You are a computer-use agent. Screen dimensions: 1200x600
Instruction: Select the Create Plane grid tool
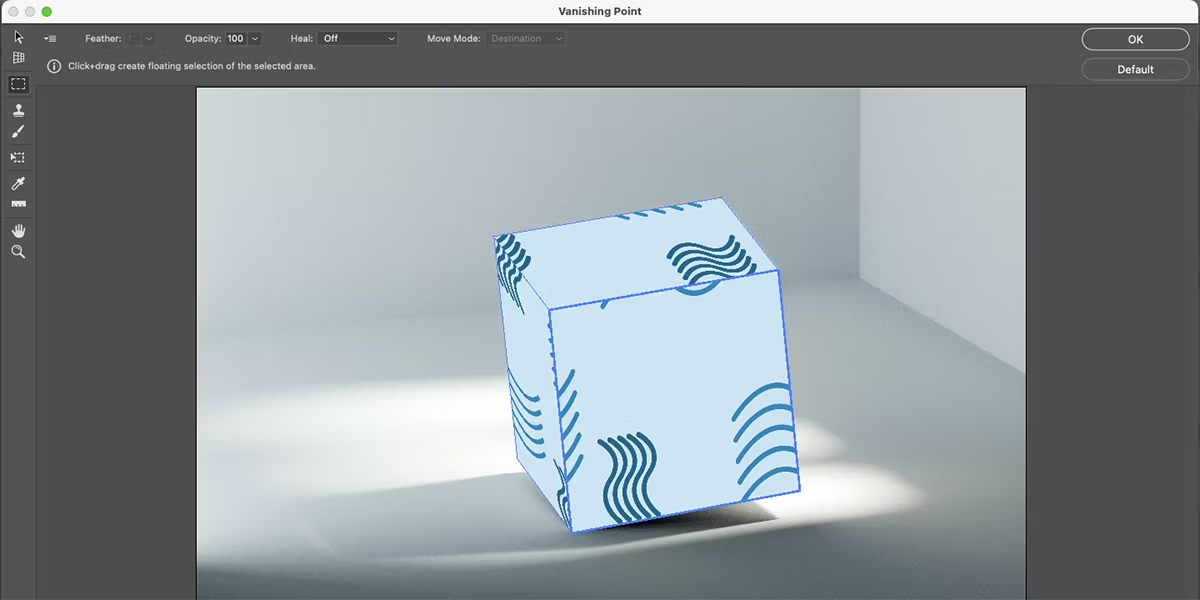point(18,59)
